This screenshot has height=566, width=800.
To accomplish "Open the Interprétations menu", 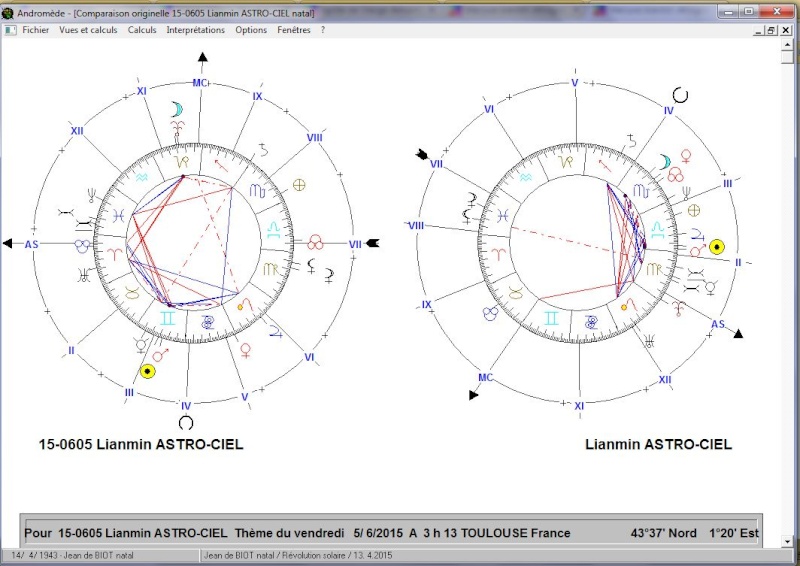I will (x=195, y=30).
